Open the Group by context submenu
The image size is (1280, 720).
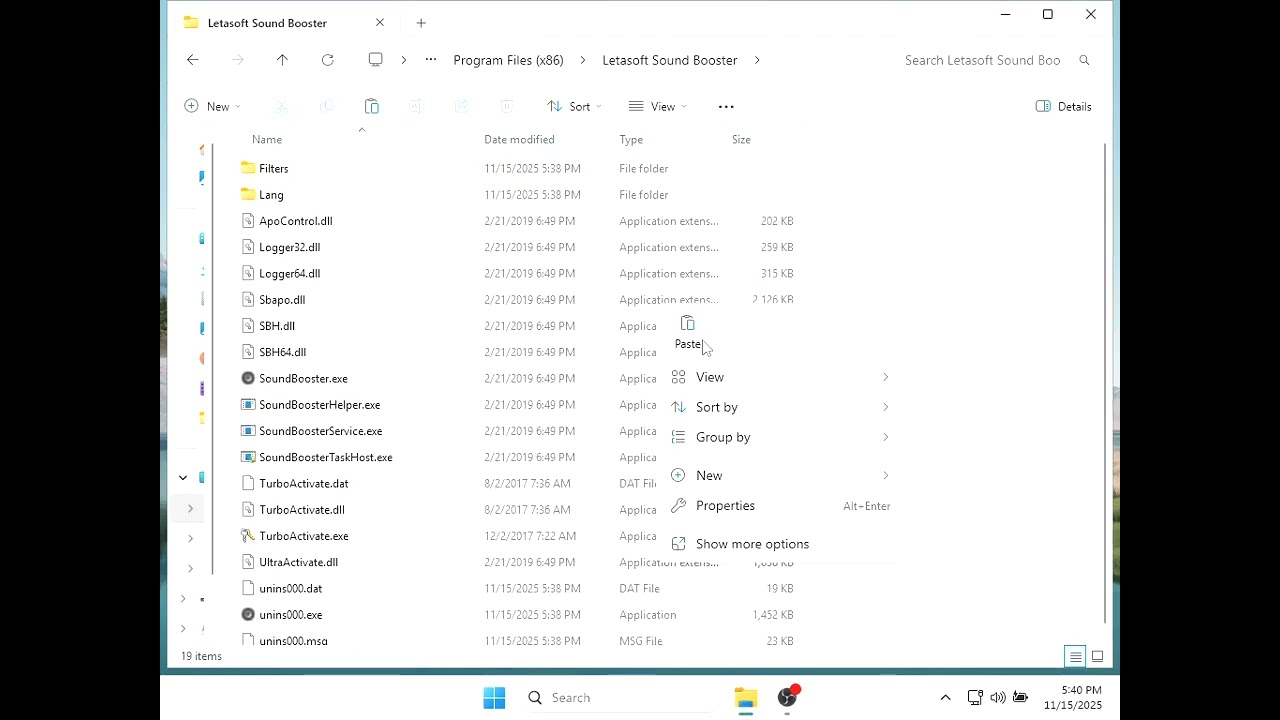[781, 437]
